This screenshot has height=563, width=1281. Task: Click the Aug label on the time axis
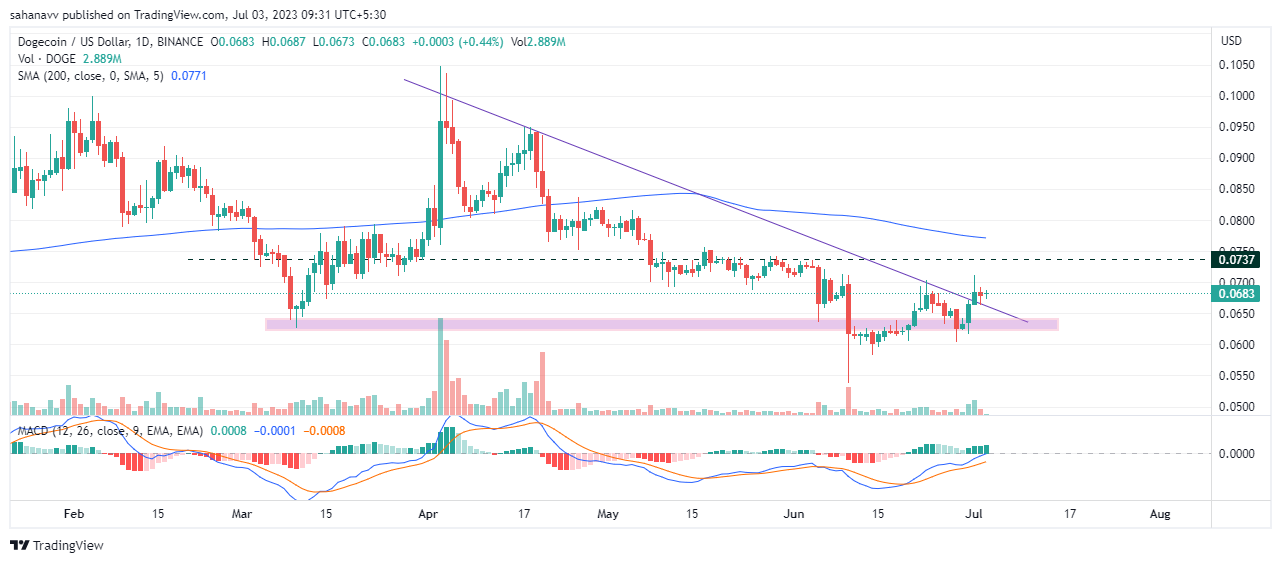tap(1160, 514)
